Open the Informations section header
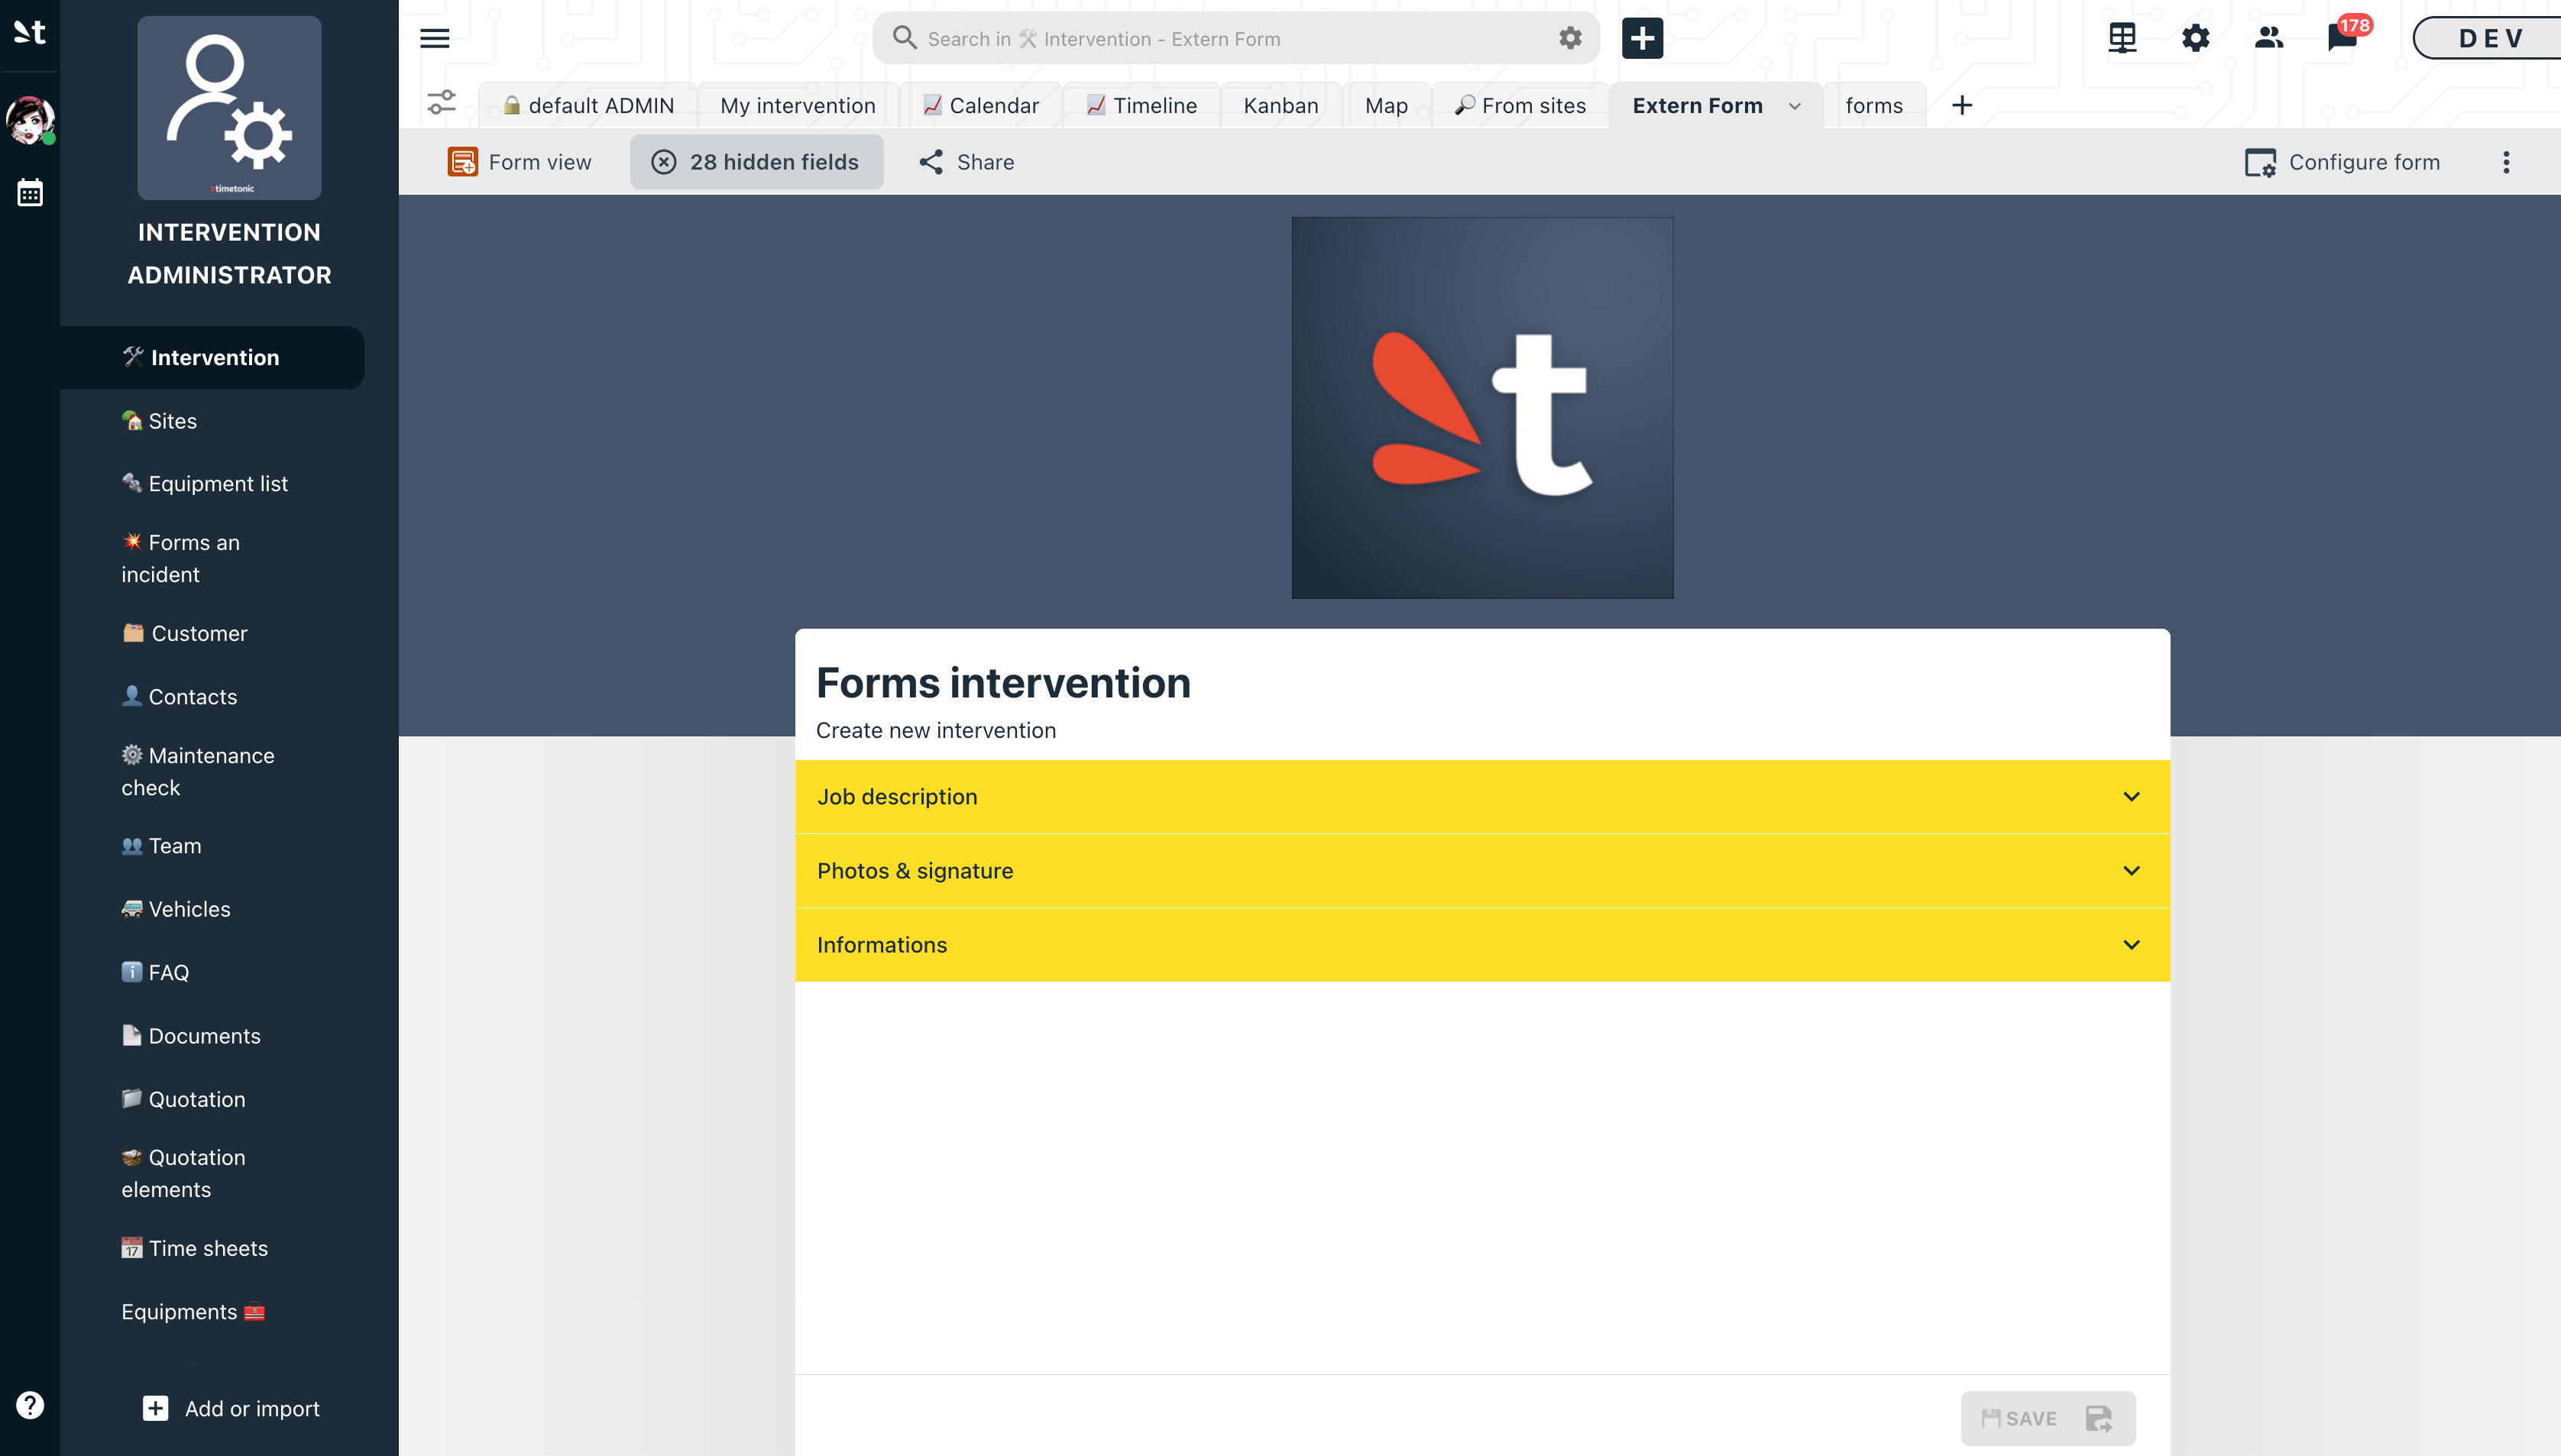The height and width of the screenshot is (1456, 2561). point(1482,944)
